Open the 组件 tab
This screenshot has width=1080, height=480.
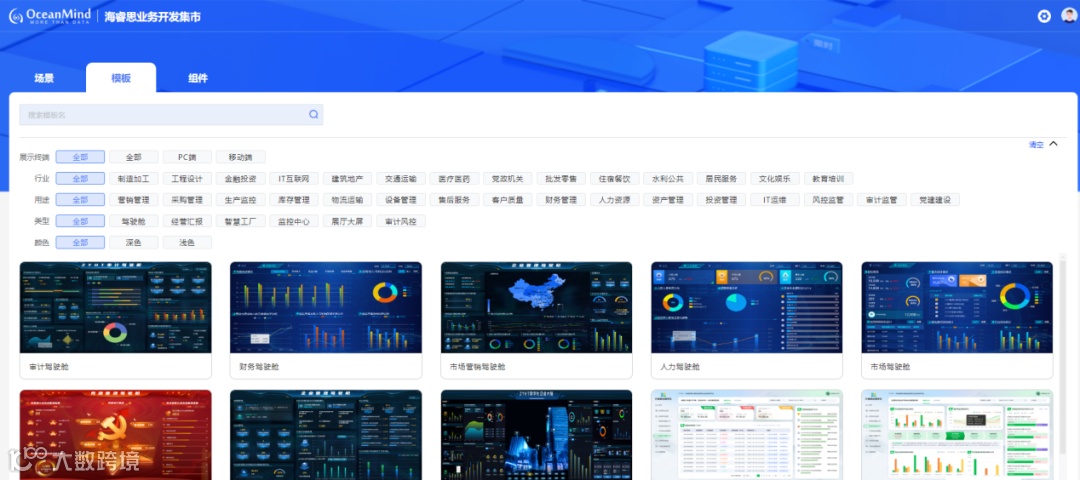coord(198,78)
